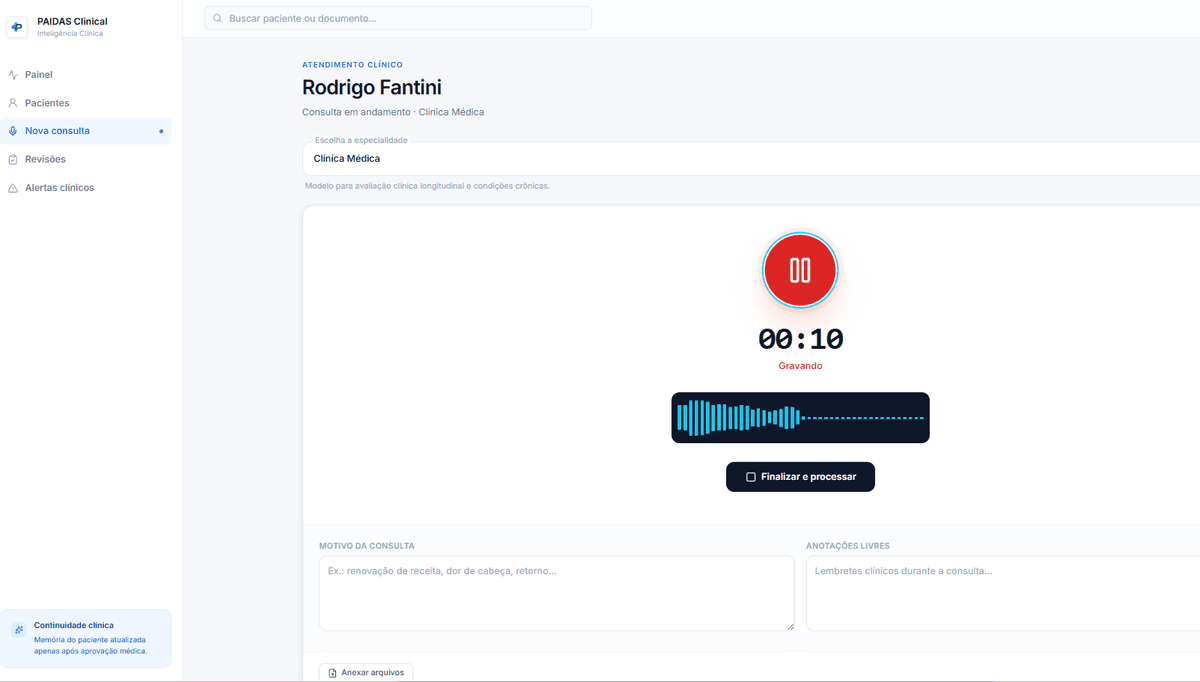Open the Painel menu item
1200x682 pixels.
click(x=85, y=75)
